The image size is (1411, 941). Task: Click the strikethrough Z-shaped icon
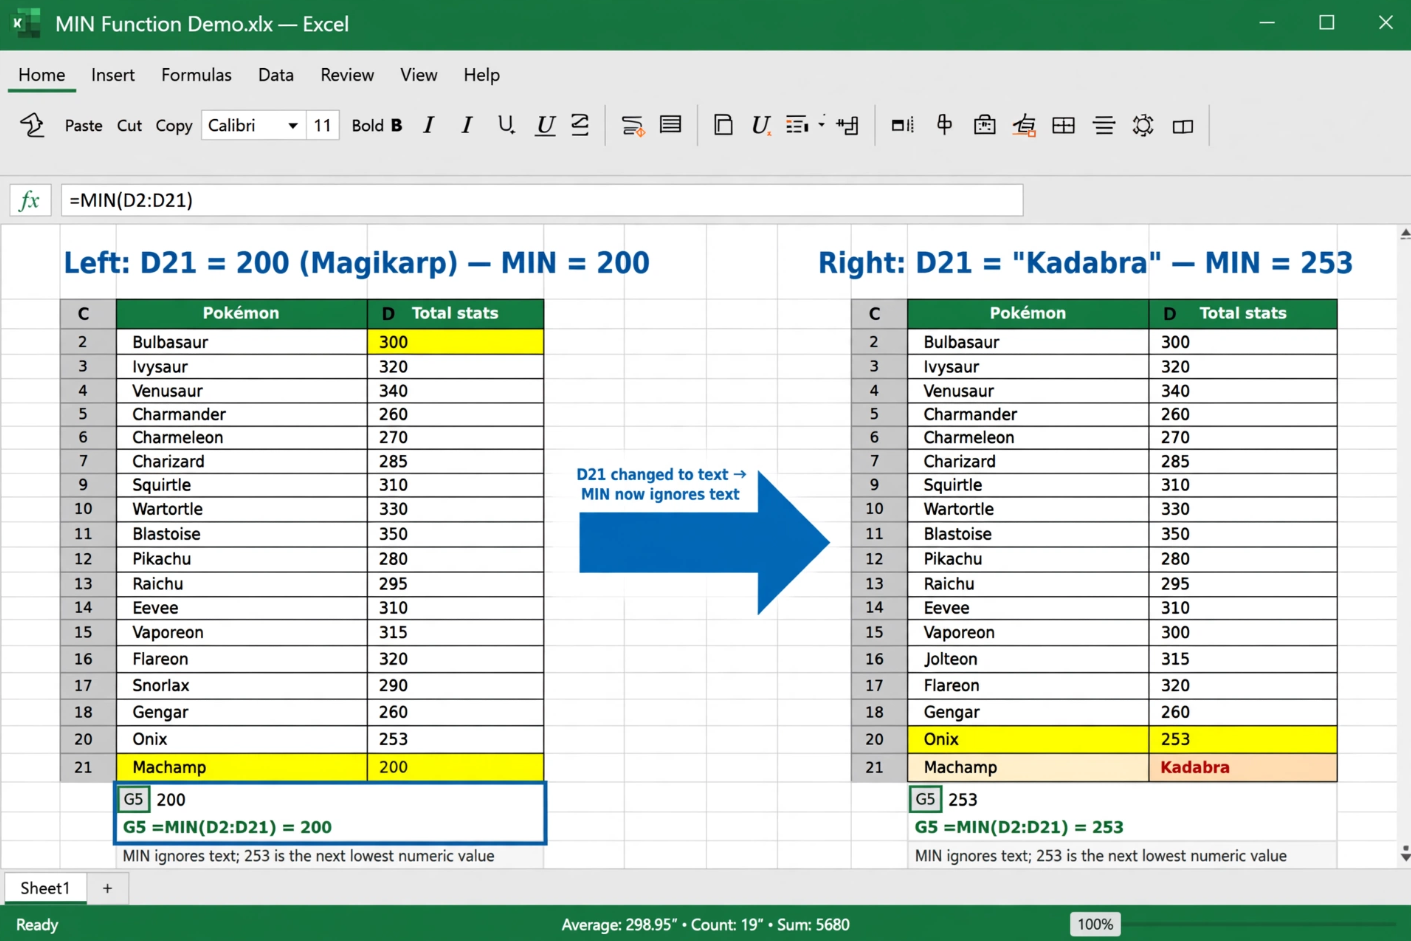coord(580,125)
